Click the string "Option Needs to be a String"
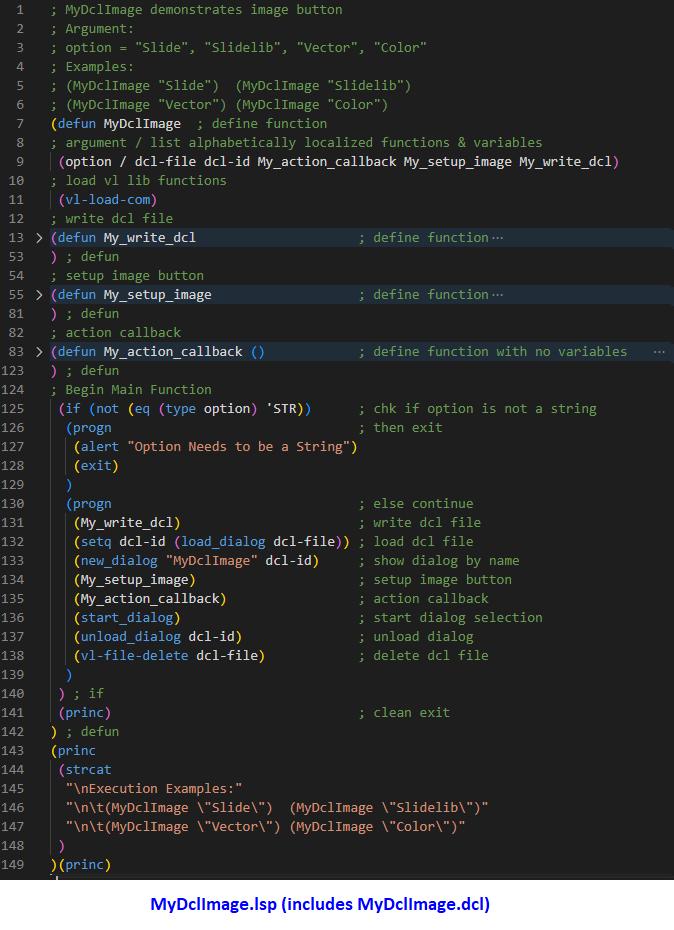Image resolution: width=674 pixels, height=930 pixels. 239,447
